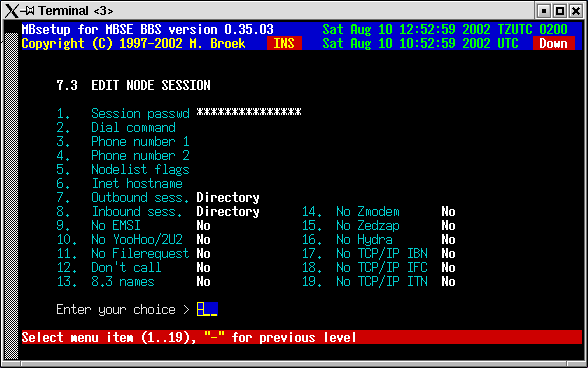Click the Enter your choice input field

click(207, 309)
